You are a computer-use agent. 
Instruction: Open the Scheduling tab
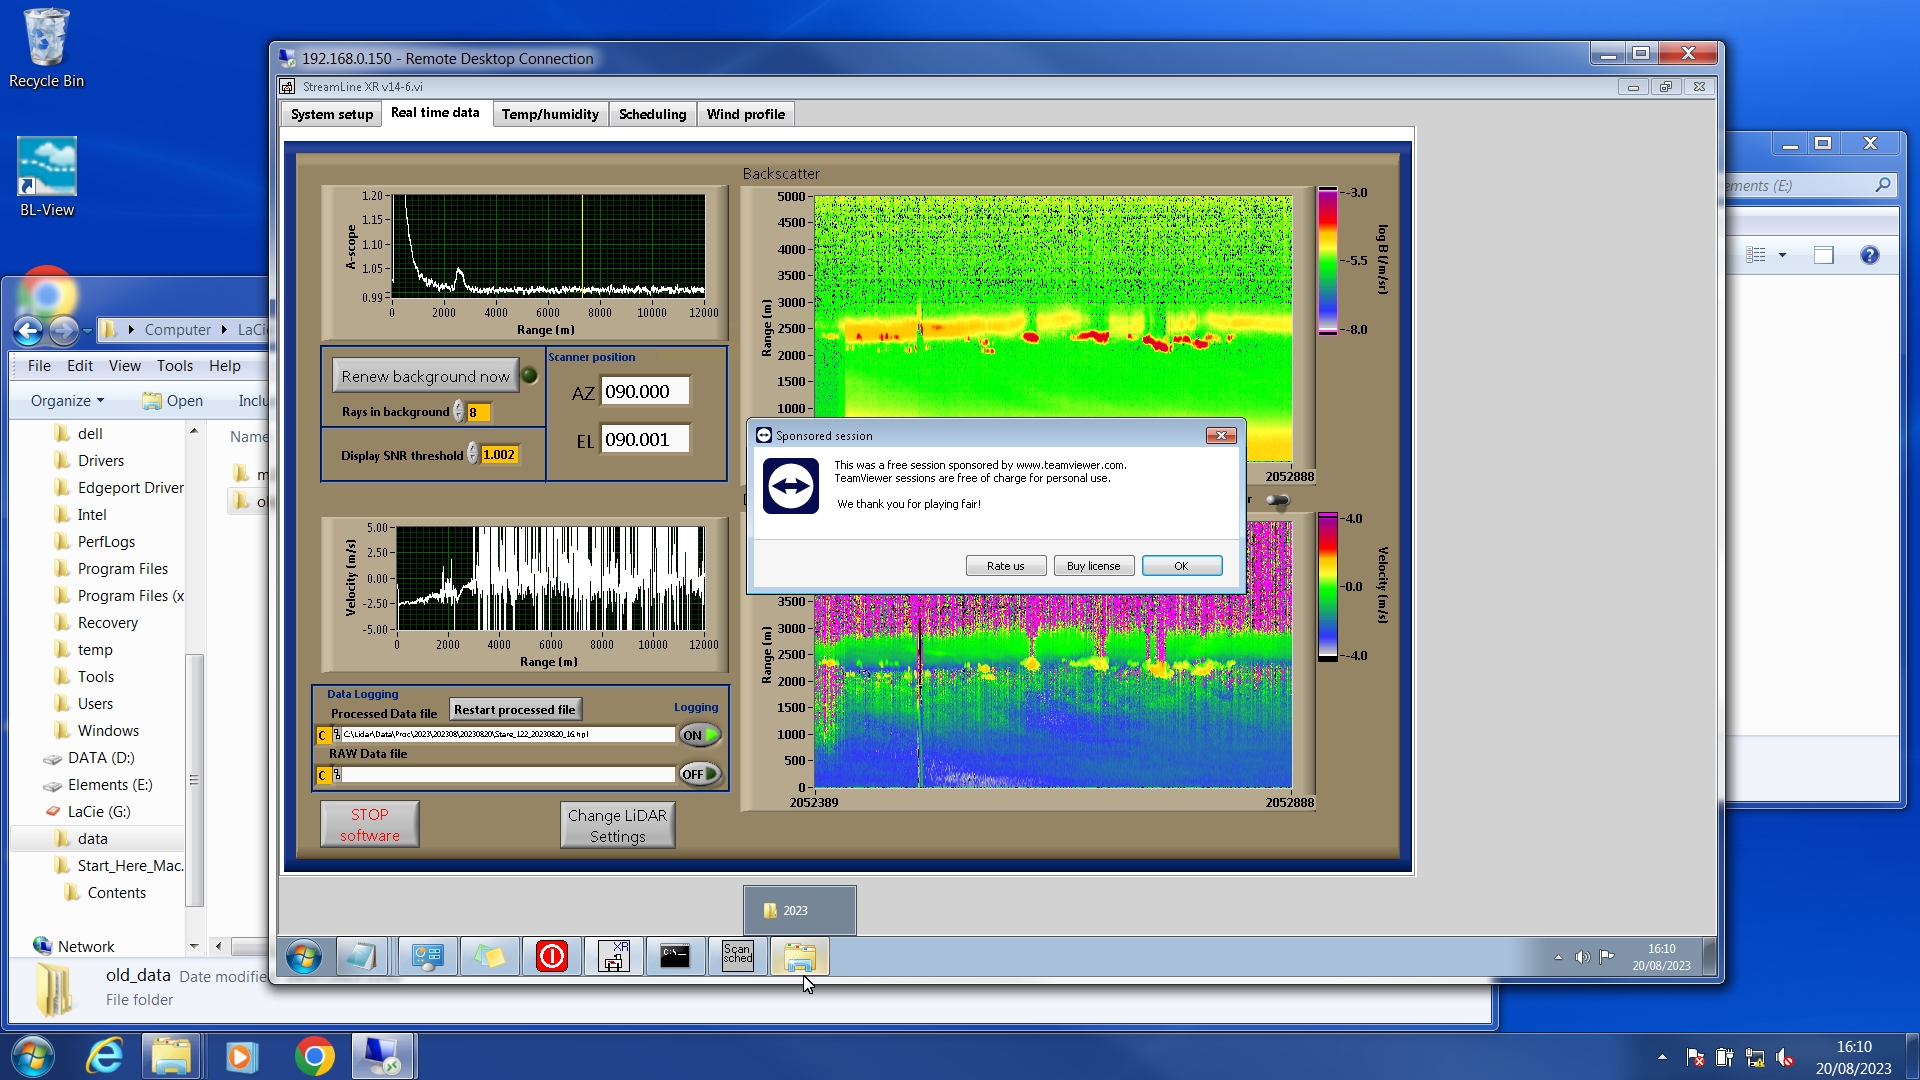[652, 114]
